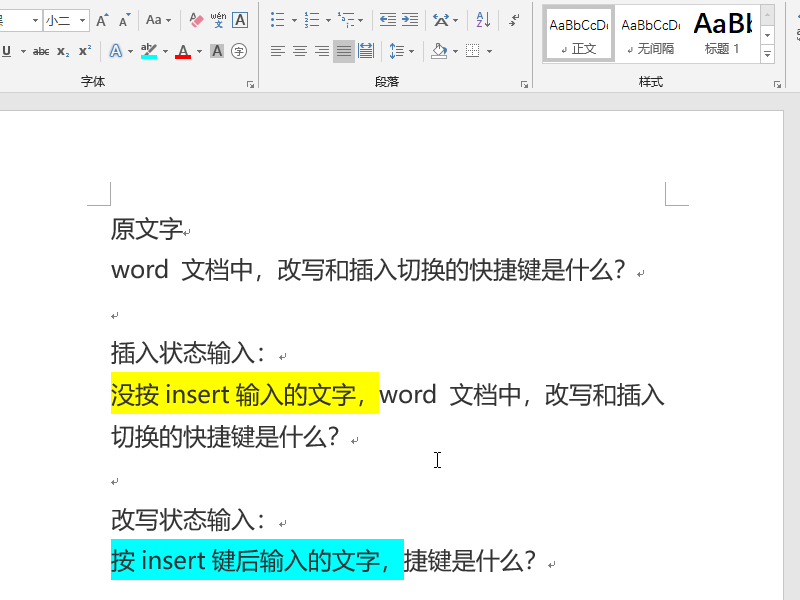Toggle subscript formatting
The image size is (800, 600).
pyautogui.click(x=63, y=51)
